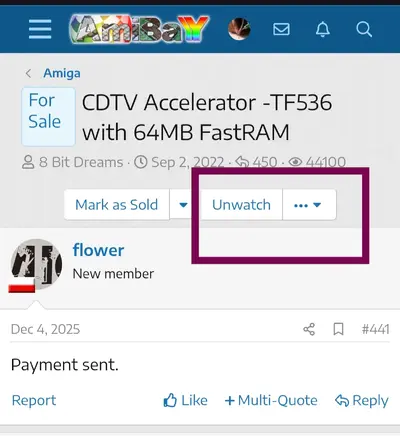The height and width of the screenshot is (436, 400).
Task: Open the user account avatar
Action: (x=239, y=29)
